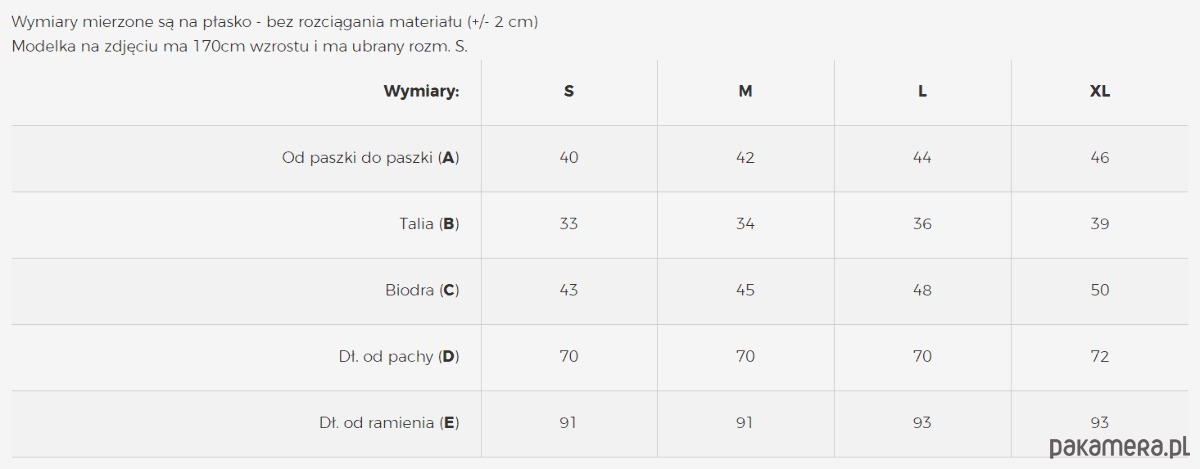
Task: Click the Dł. od ramienia (E) label
Action: pos(389,422)
